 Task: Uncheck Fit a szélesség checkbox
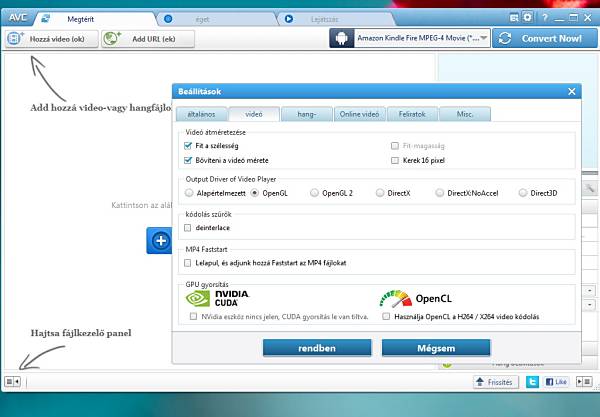click(188, 145)
